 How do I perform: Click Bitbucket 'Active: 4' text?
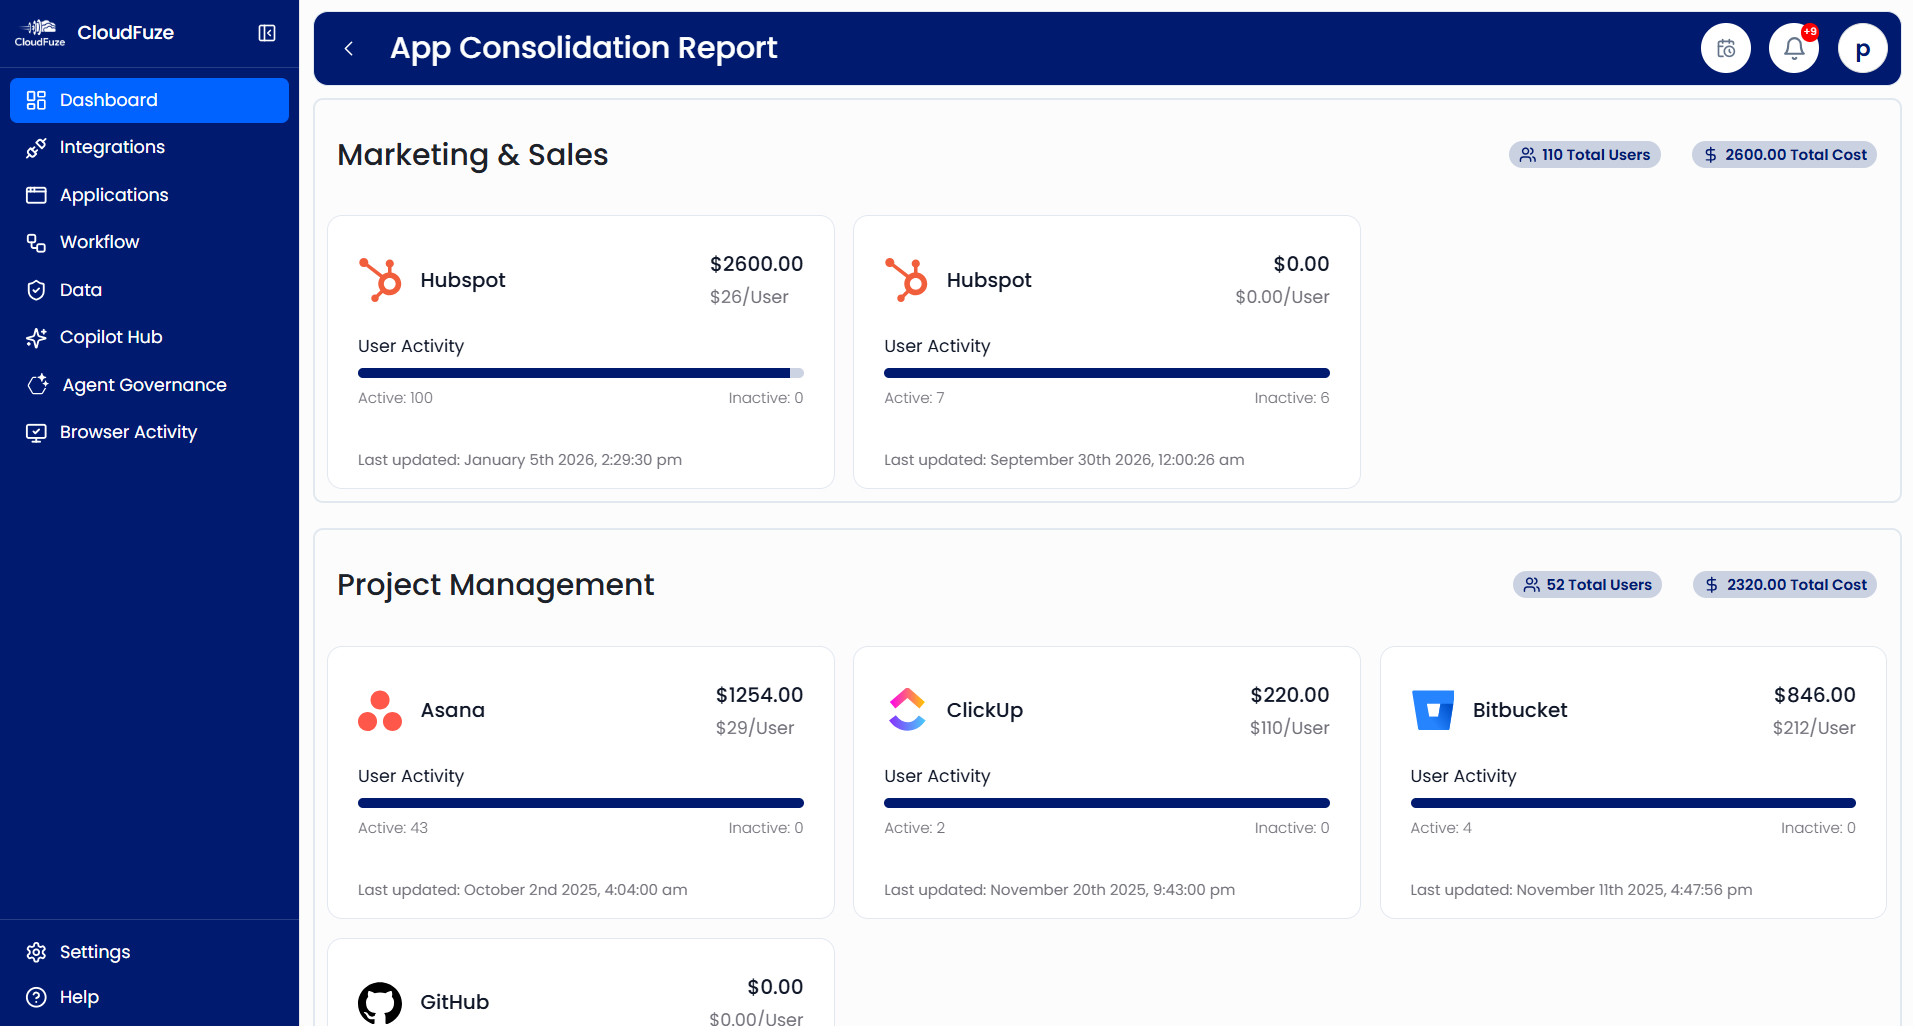click(x=1441, y=828)
